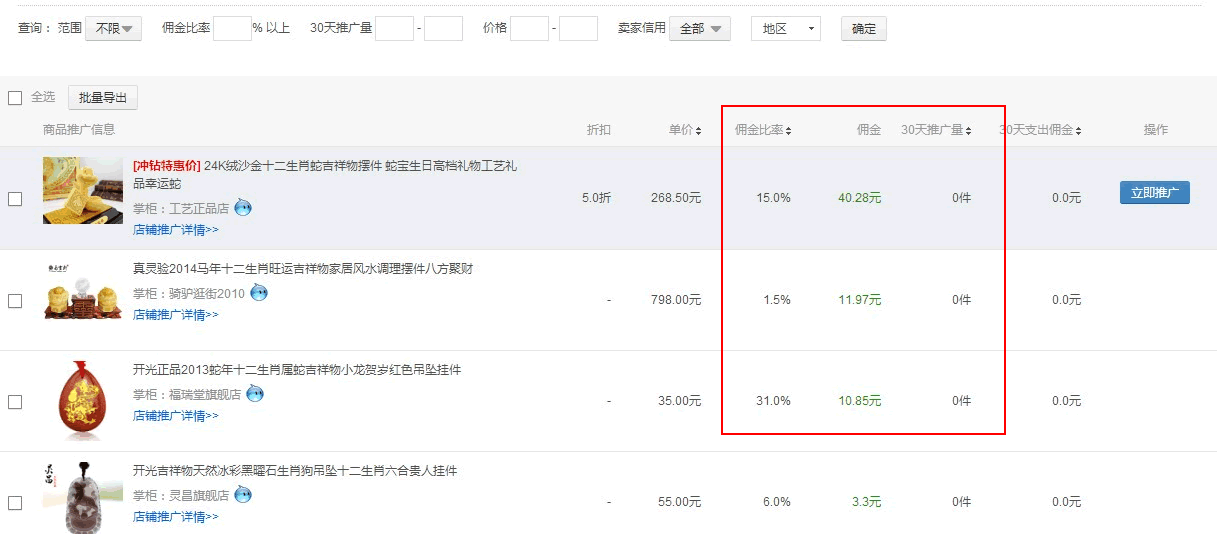Expand the 地区 region dropdown

[x=785, y=29]
